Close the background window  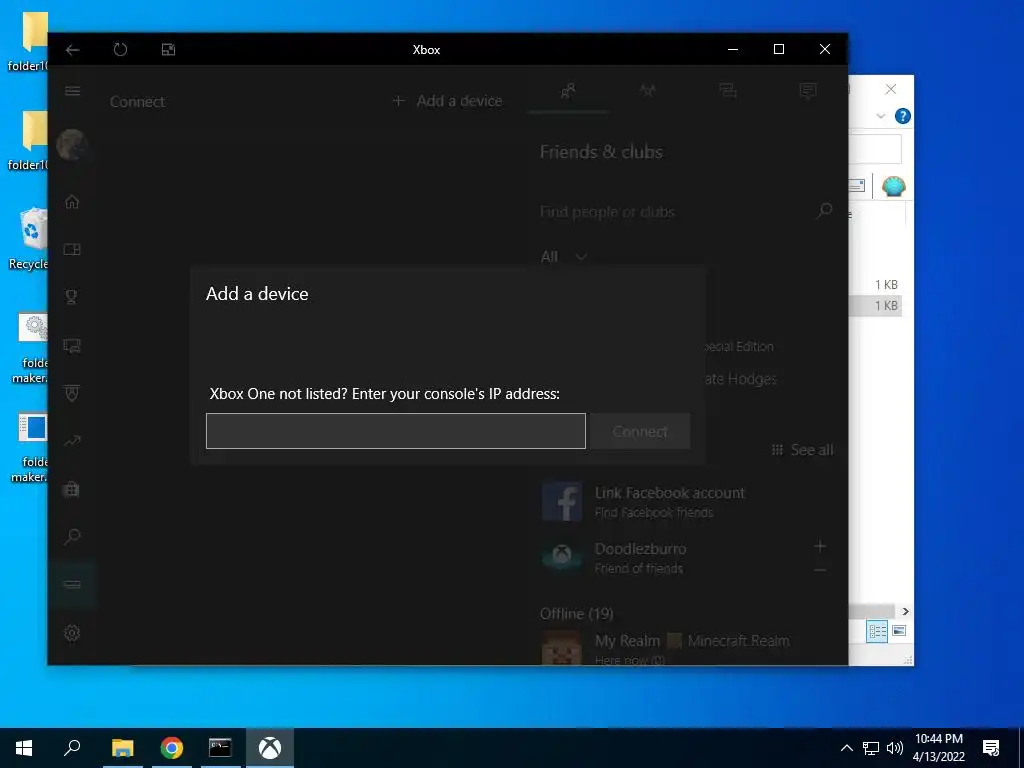(891, 89)
